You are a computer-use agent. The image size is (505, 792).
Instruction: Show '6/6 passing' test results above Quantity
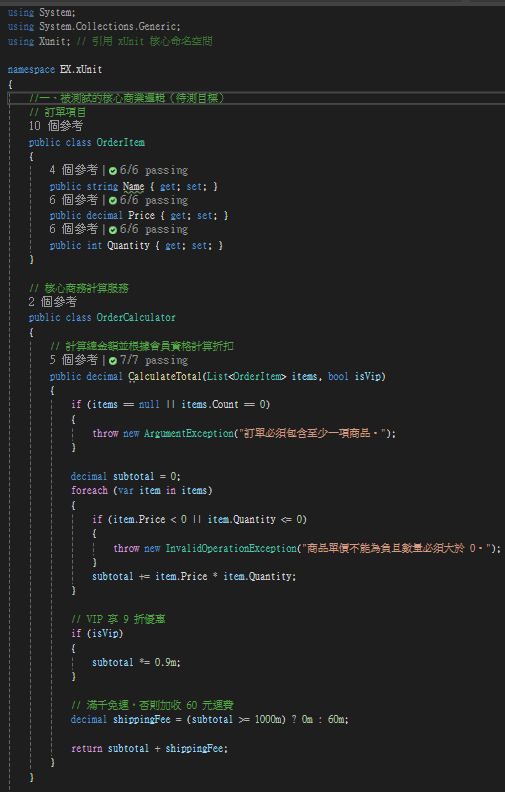[x=154, y=229]
